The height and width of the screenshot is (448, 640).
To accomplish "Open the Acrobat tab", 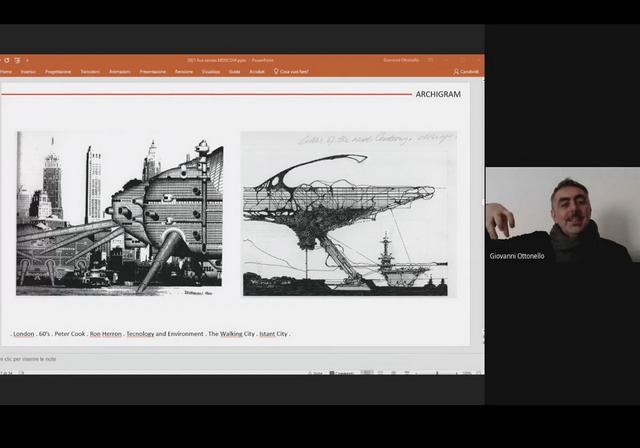I will [x=257, y=72].
